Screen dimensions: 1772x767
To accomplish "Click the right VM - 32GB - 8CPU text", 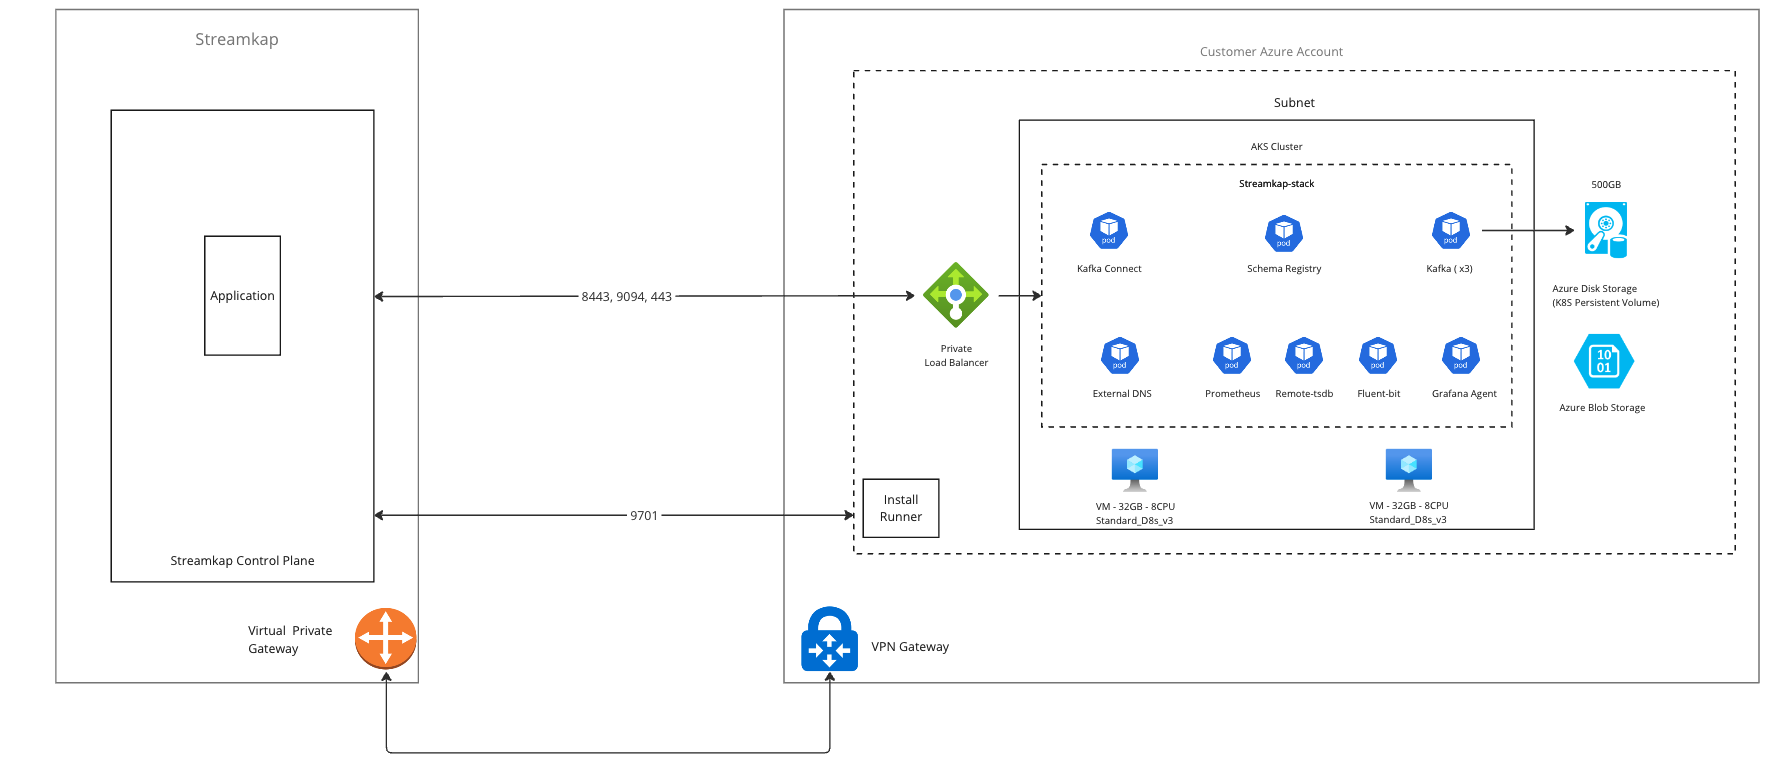I will (1409, 506).
